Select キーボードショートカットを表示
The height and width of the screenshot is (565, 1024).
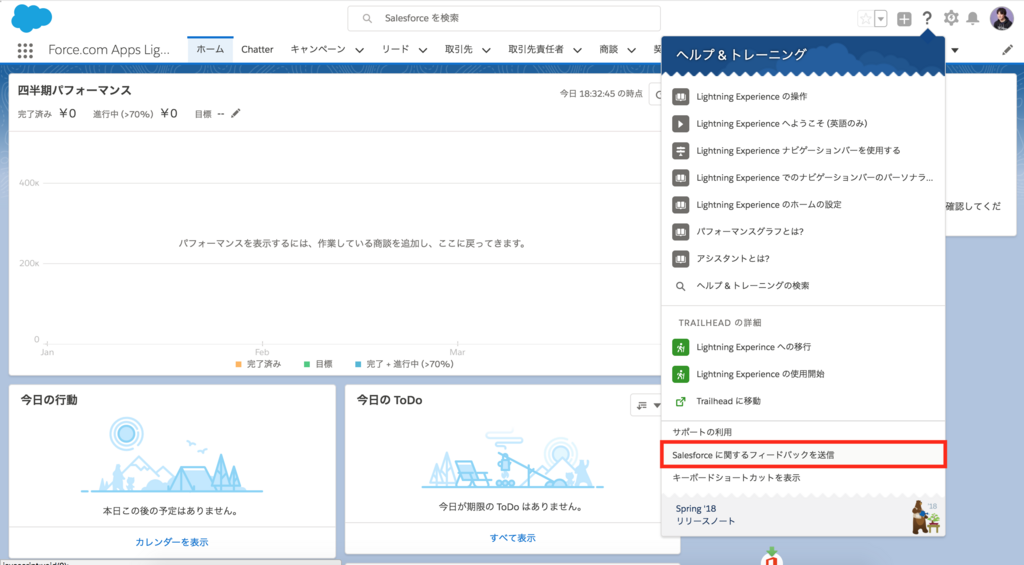coord(737,478)
